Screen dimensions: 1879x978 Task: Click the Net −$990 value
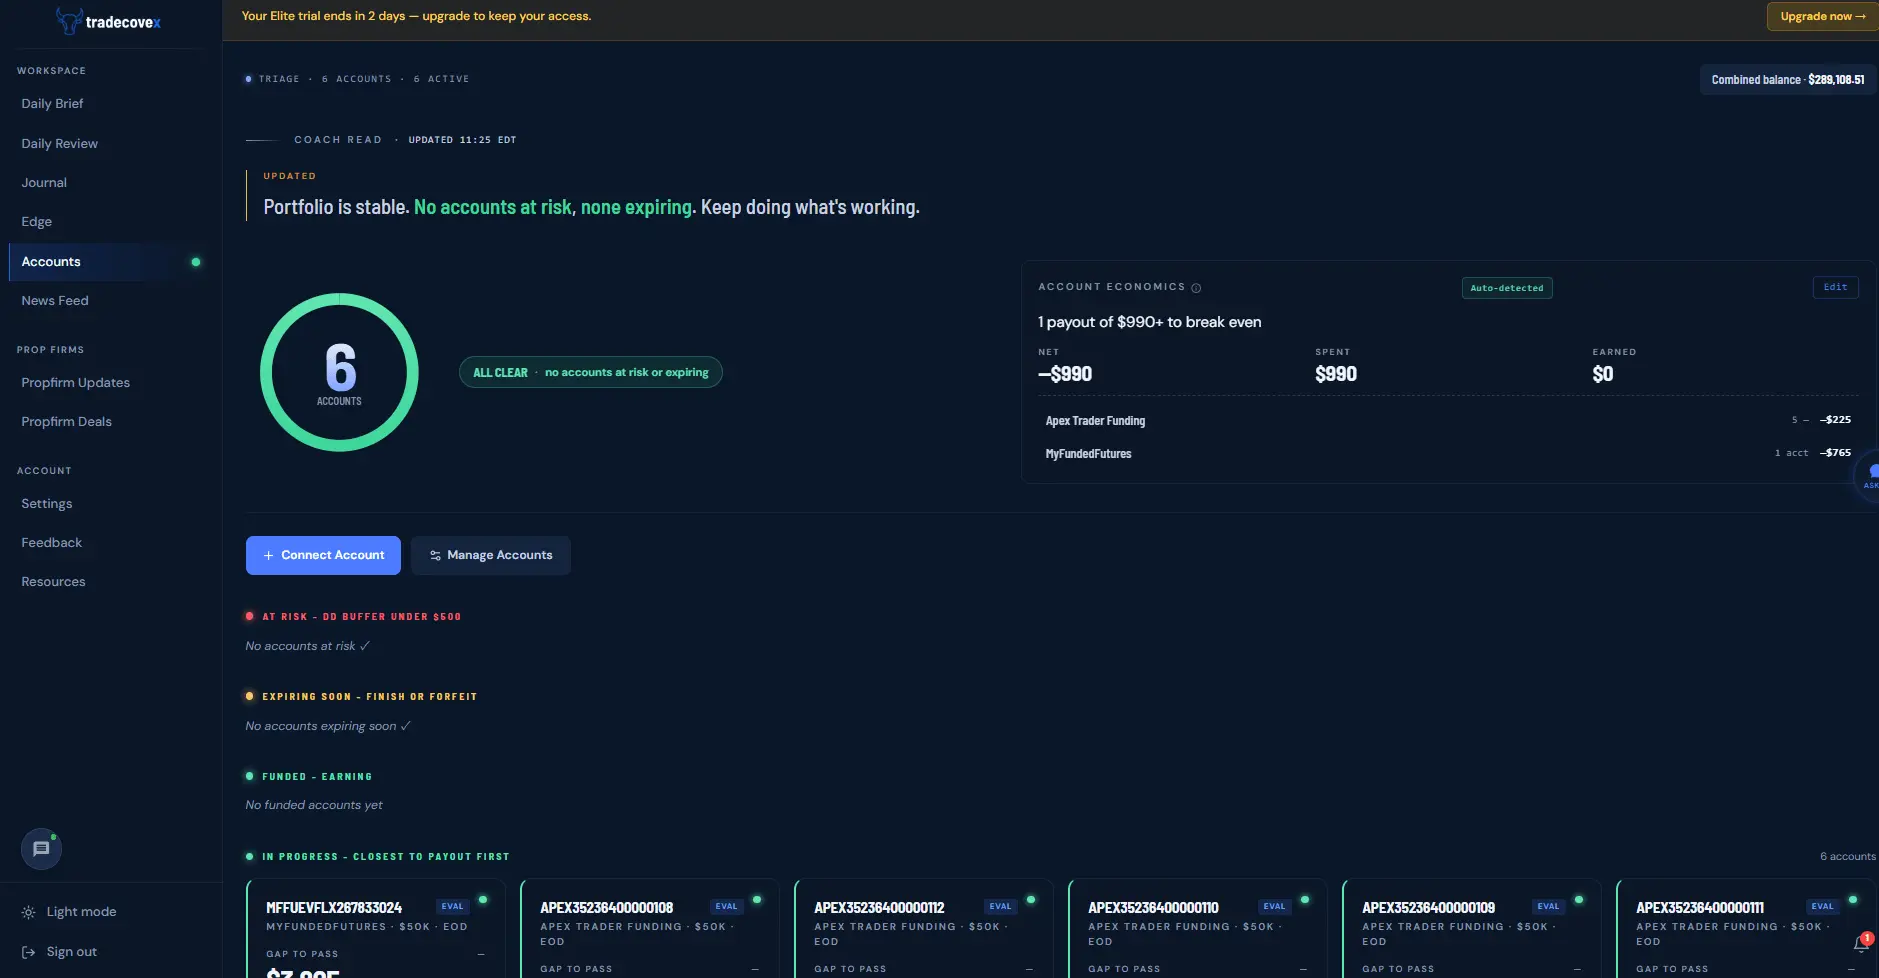tap(1065, 374)
